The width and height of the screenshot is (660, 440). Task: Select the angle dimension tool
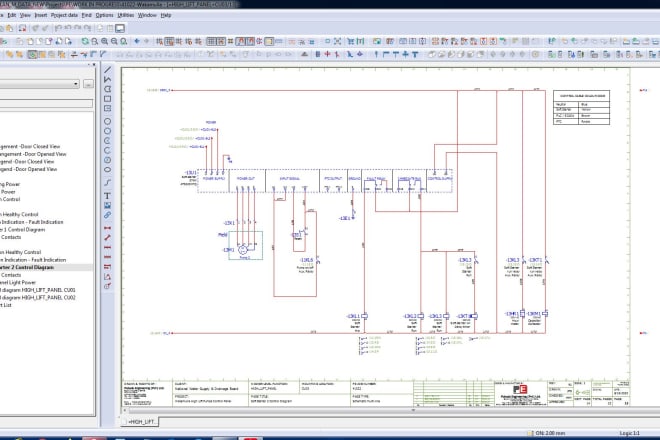click(x=108, y=277)
